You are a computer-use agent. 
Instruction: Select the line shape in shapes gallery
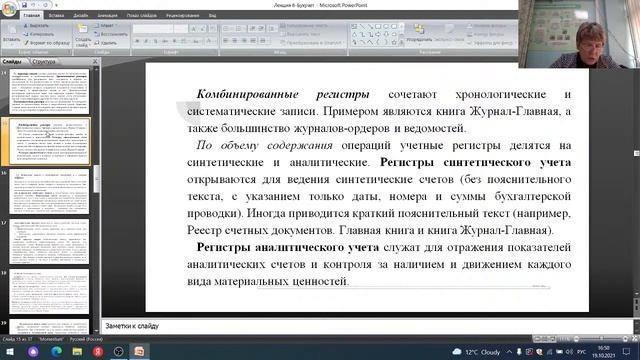(x=362, y=27)
